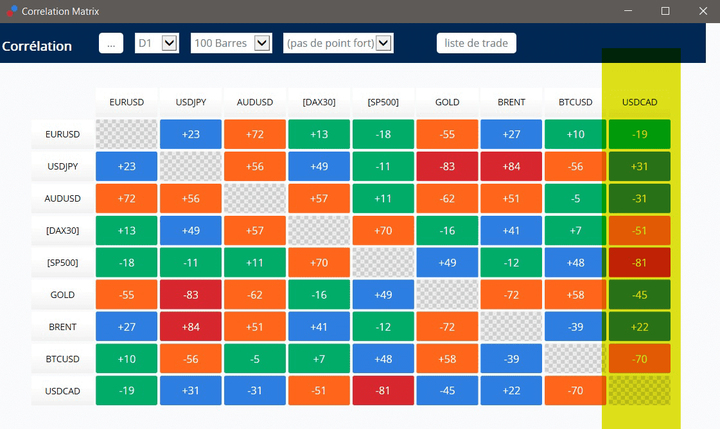Select the [SP500] column header

(x=383, y=102)
